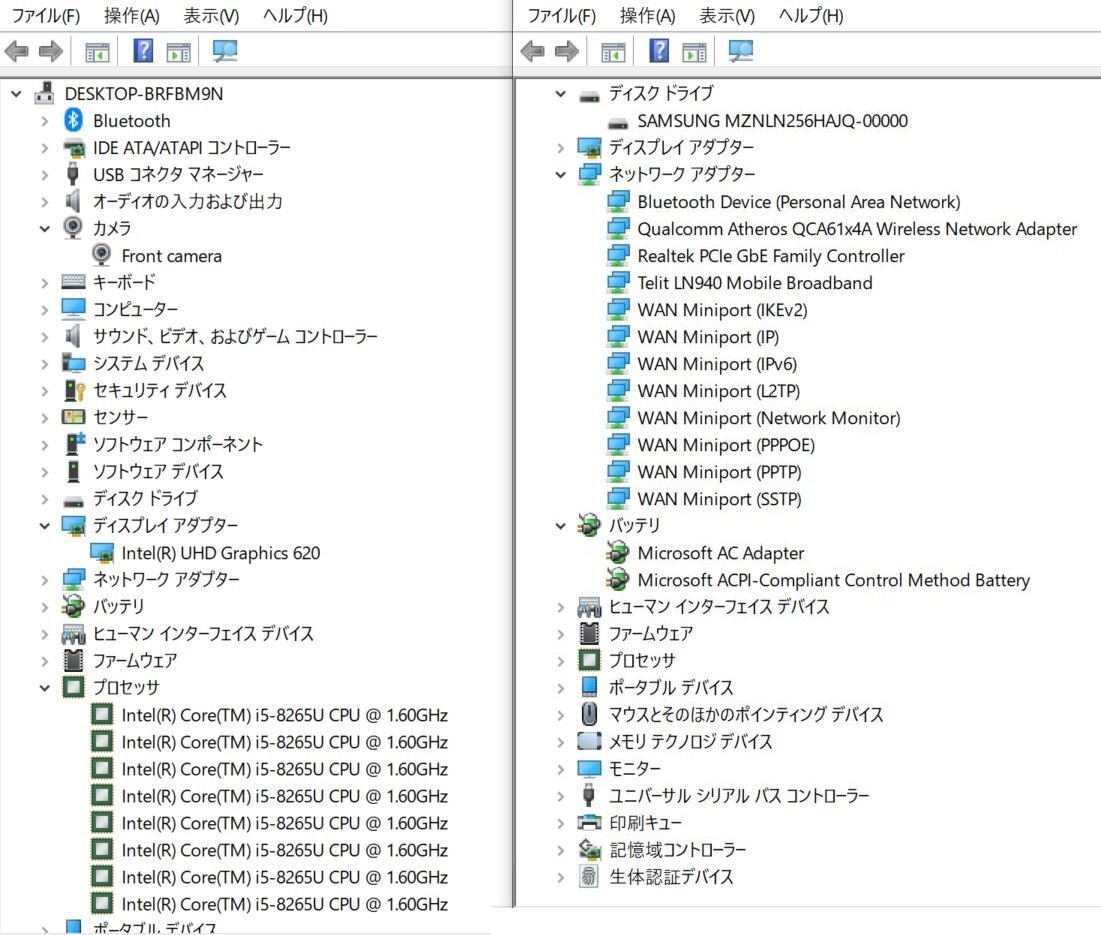Image resolution: width=1101 pixels, height=935 pixels.
Task: Click the Help question-mark icon in right window
Action: click(x=659, y=51)
